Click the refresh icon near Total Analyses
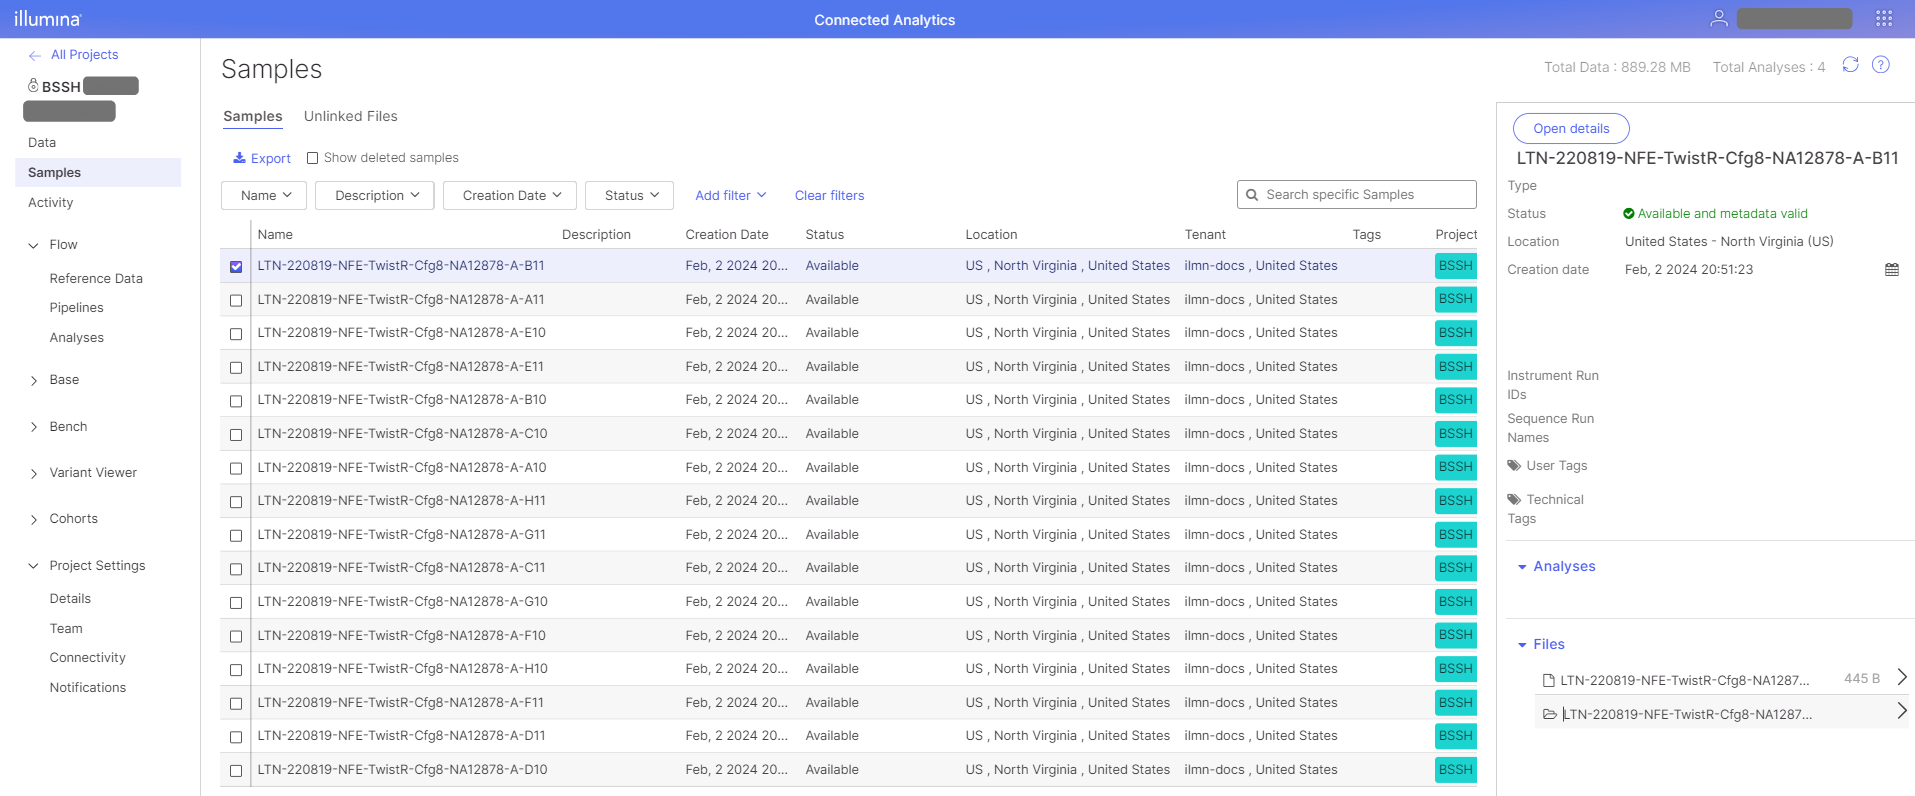Screen dimensions: 1915x796 point(1850,65)
